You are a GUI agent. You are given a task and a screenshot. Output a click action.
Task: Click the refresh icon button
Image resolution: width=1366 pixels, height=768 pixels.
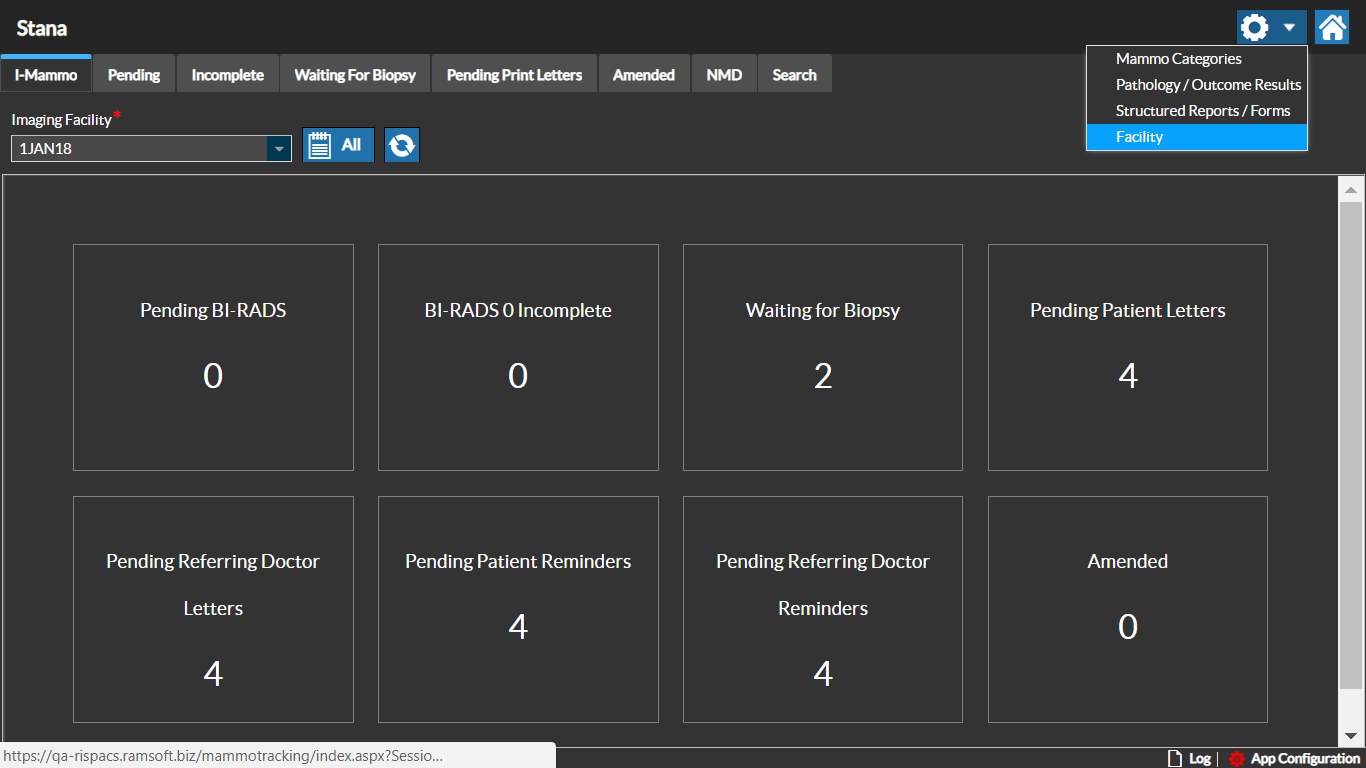(402, 145)
